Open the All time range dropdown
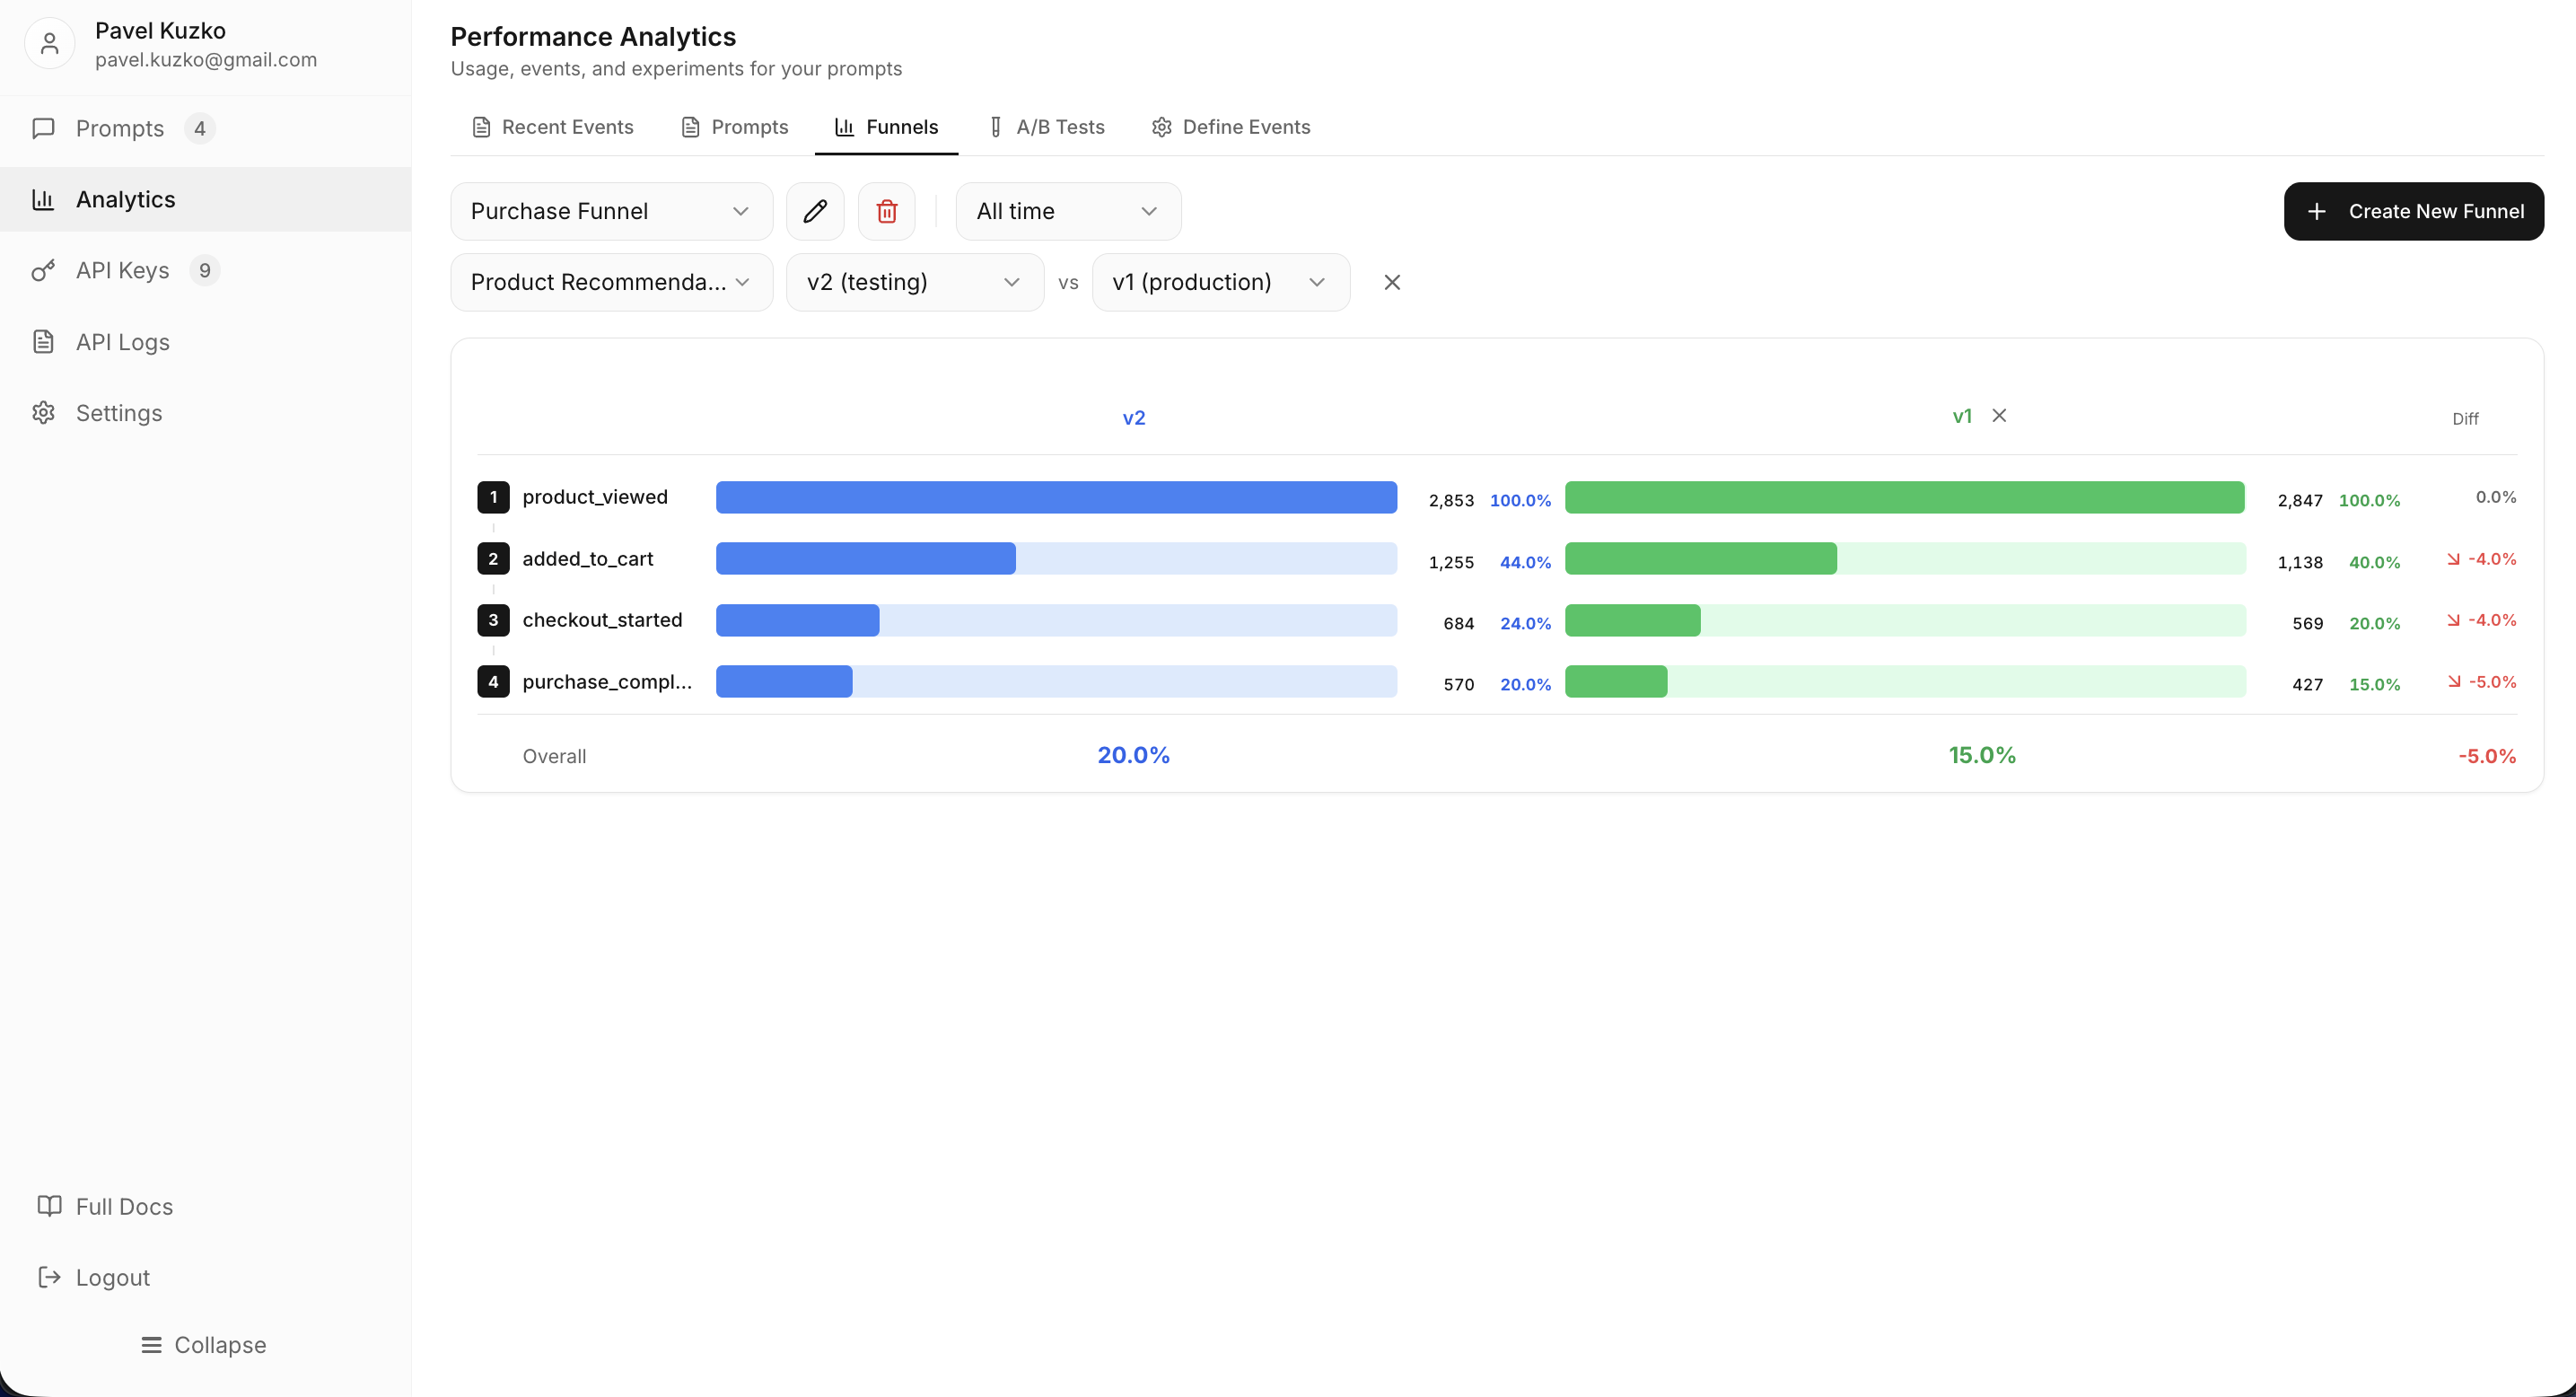 point(1067,211)
